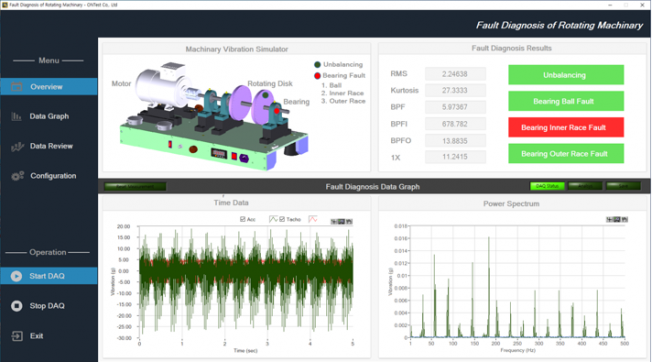Screen dimensions: 652x362
Task: Click the '2. Inner Race' legend text
Action: coord(342,93)
